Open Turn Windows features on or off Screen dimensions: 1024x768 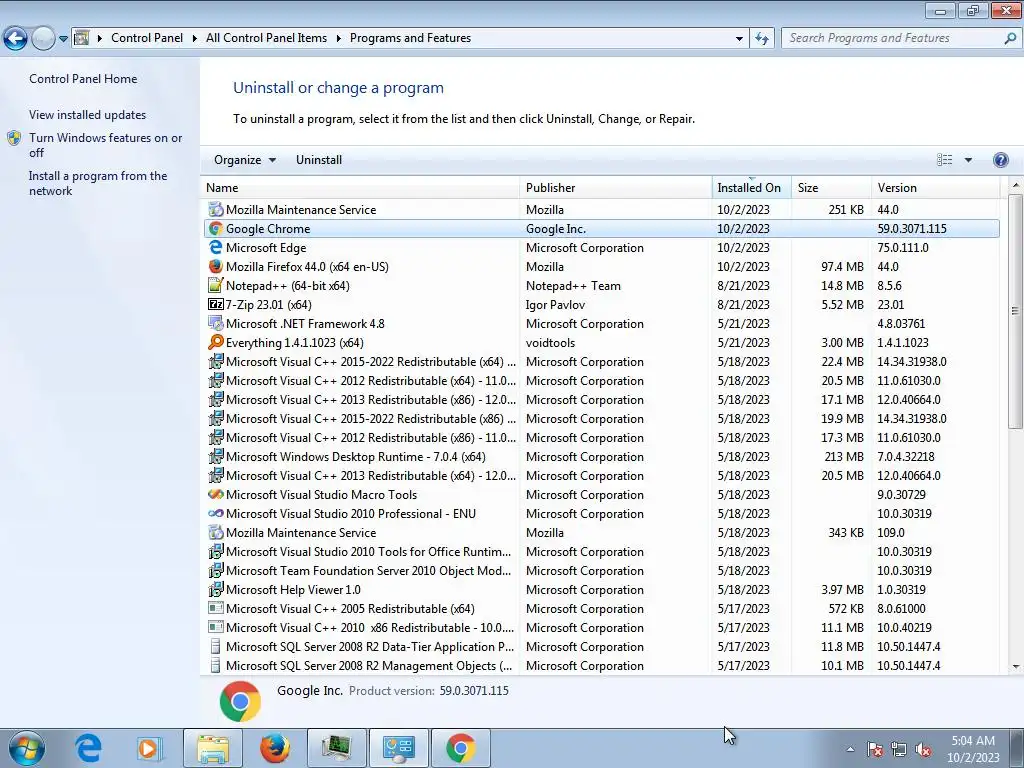point(106,145)
